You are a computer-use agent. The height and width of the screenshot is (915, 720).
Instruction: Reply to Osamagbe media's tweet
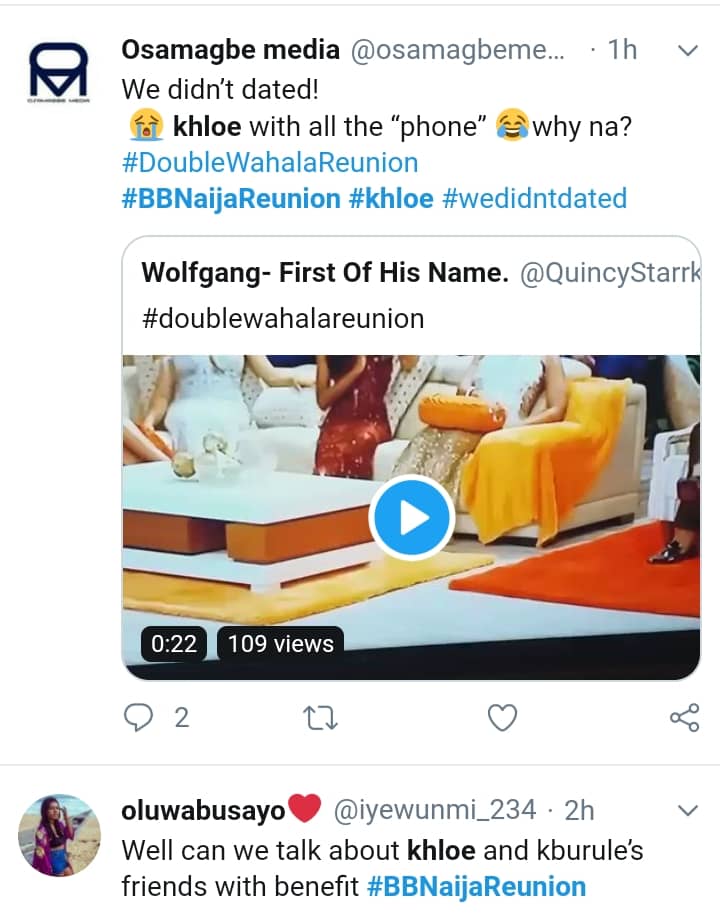[x=138, y=717]
